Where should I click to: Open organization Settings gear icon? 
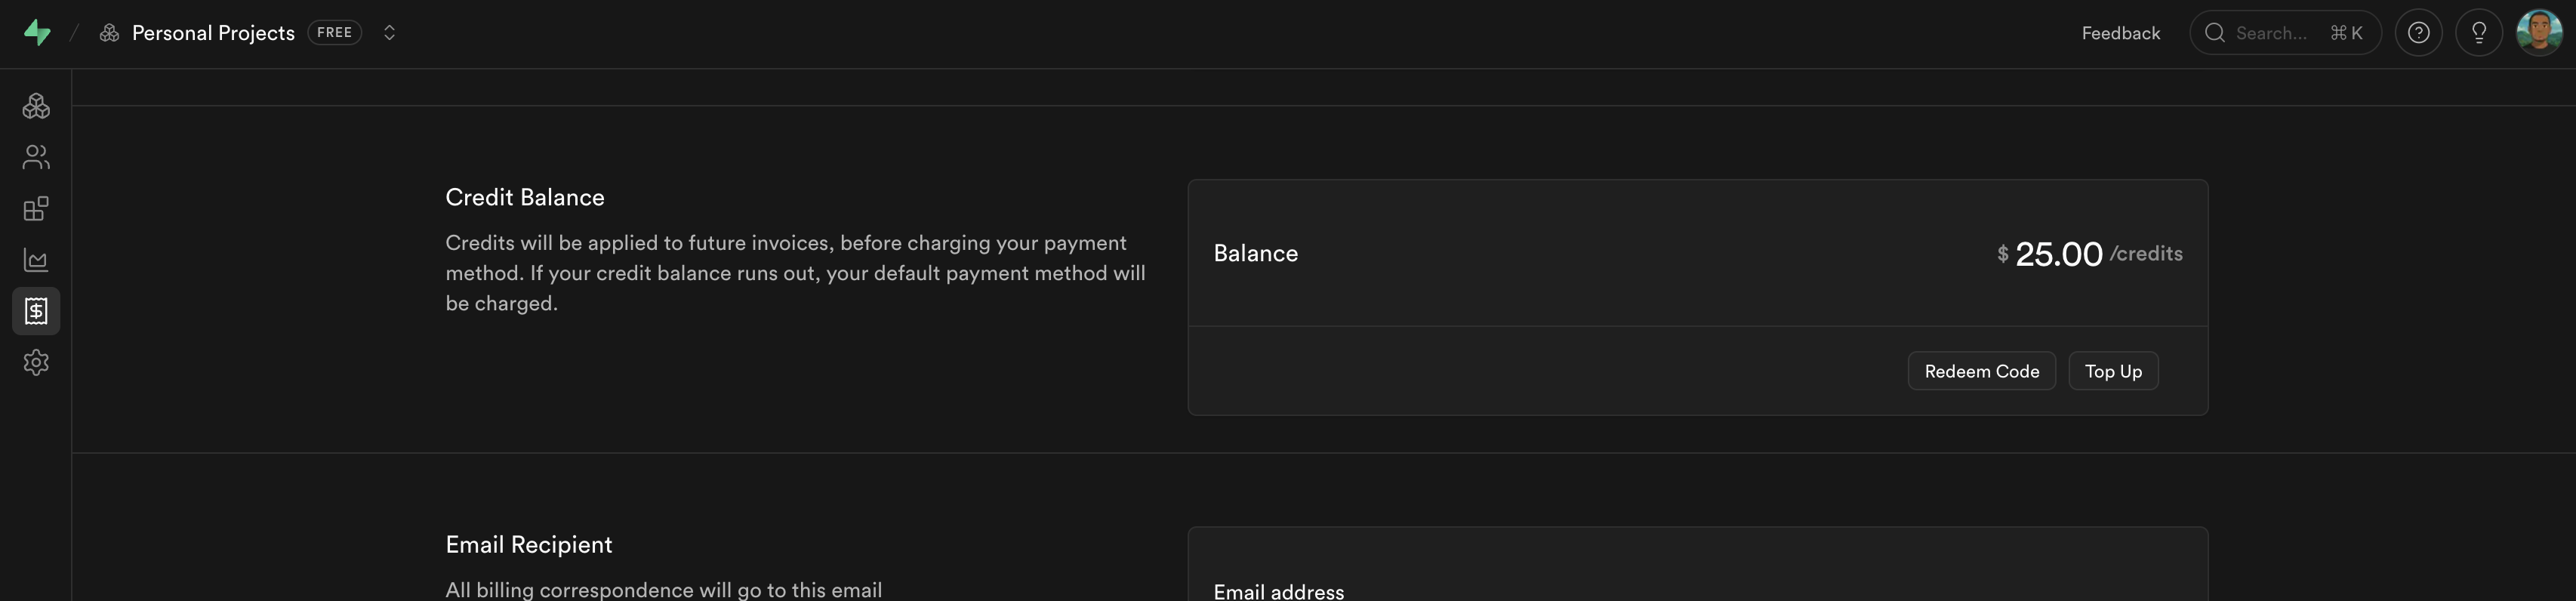[x=36, y=362]
